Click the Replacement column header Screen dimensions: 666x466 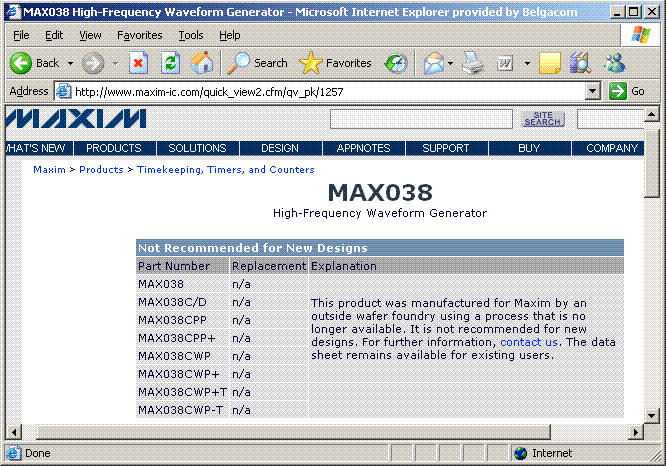pyautogui.click(x=269, y=266)
